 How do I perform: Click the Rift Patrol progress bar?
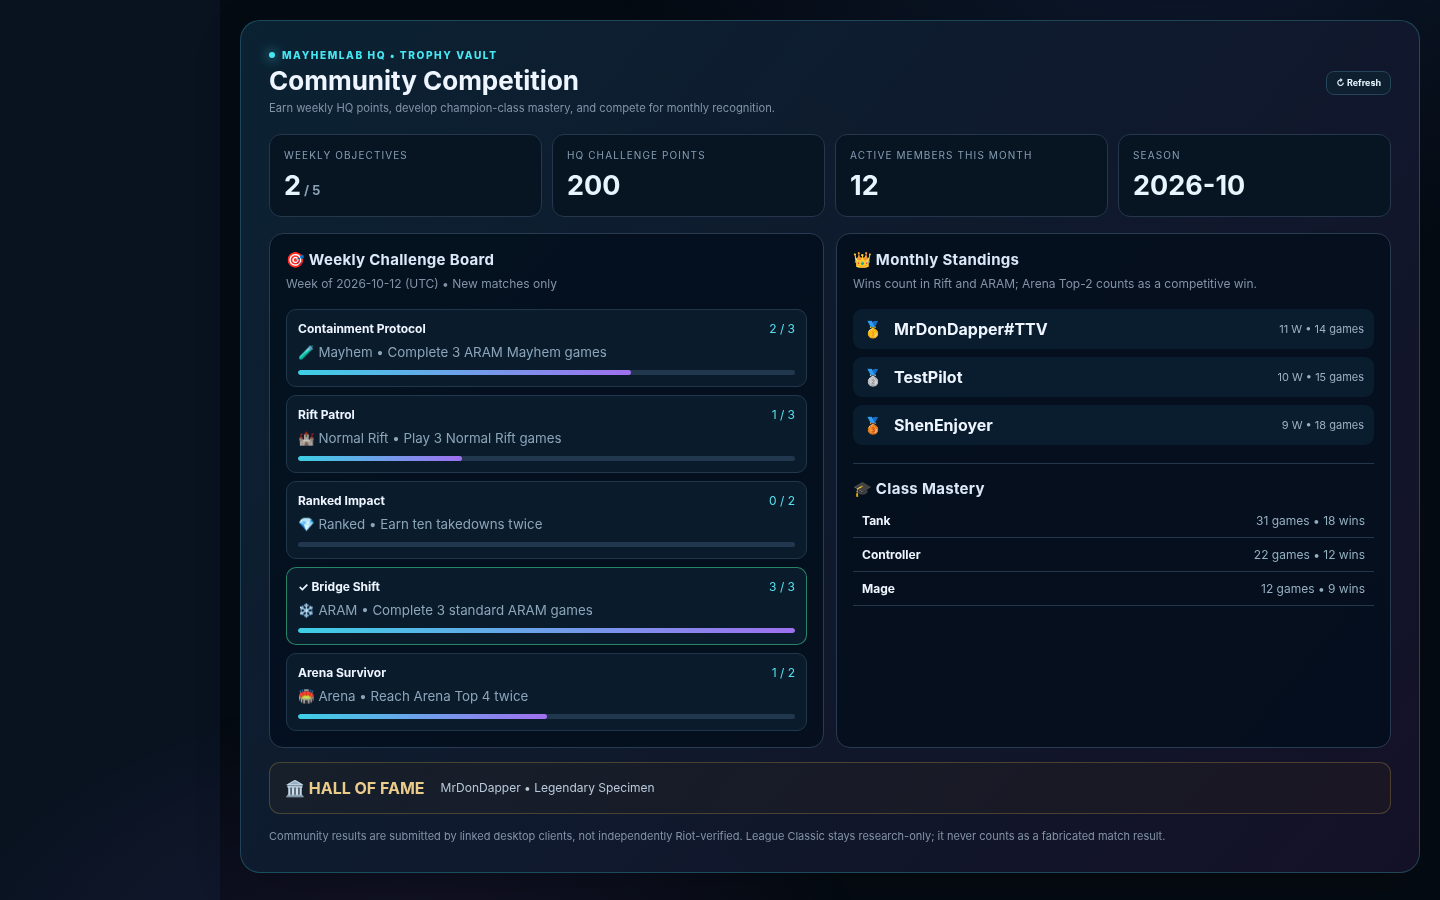tap(546, 459)
